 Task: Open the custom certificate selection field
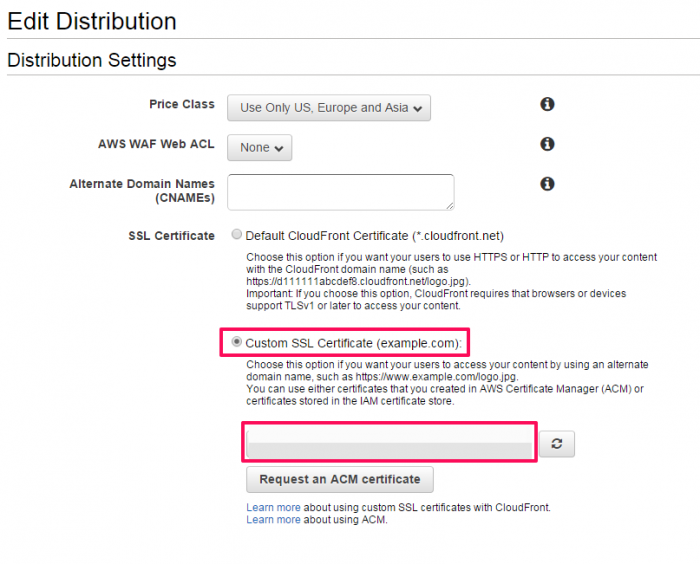point(390,442)
